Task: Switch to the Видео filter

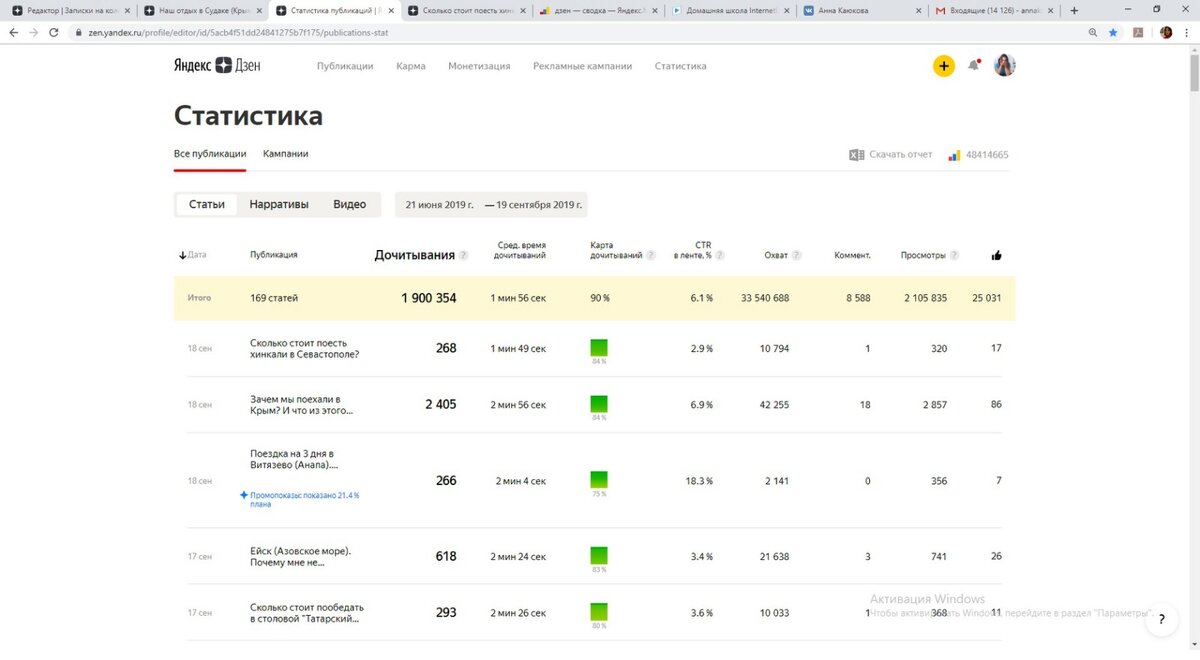Action: coord(349,203)
